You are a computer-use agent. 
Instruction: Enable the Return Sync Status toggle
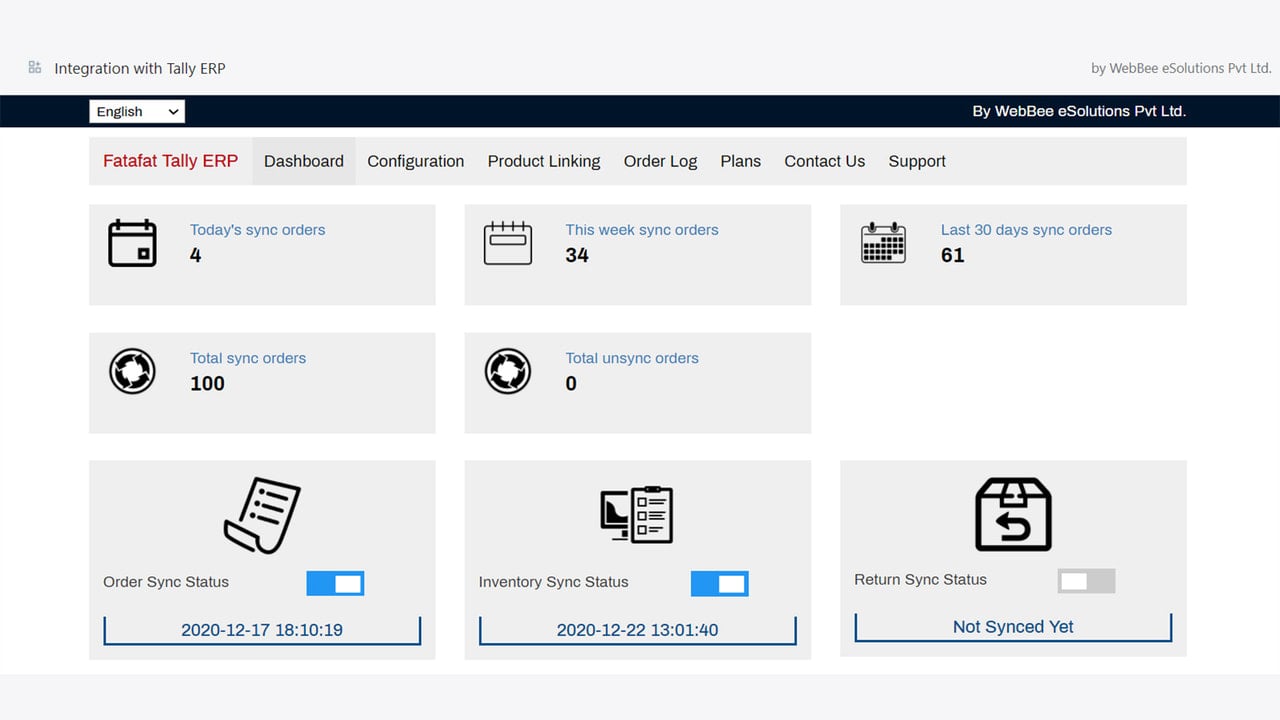coord(1086,581)
